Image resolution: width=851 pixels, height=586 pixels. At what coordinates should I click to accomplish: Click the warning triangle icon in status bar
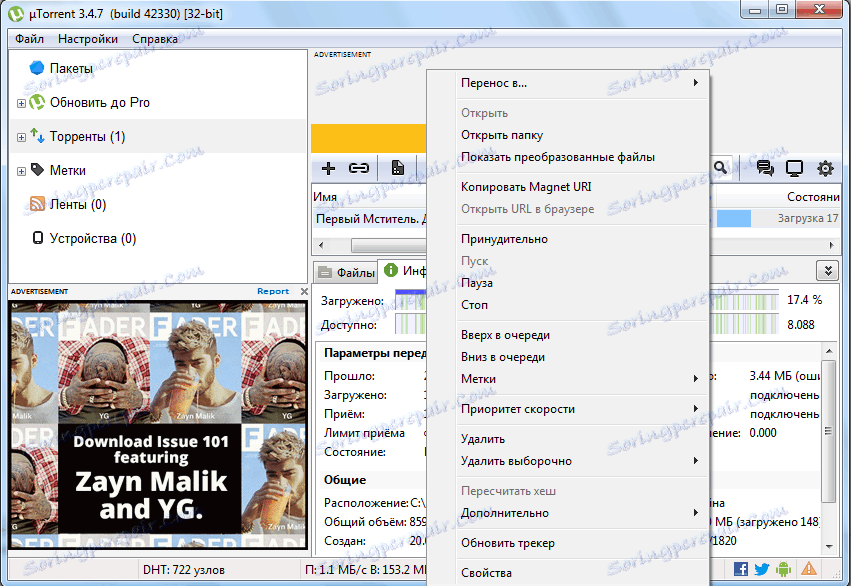pyautogui.click(x=809, y=568)
